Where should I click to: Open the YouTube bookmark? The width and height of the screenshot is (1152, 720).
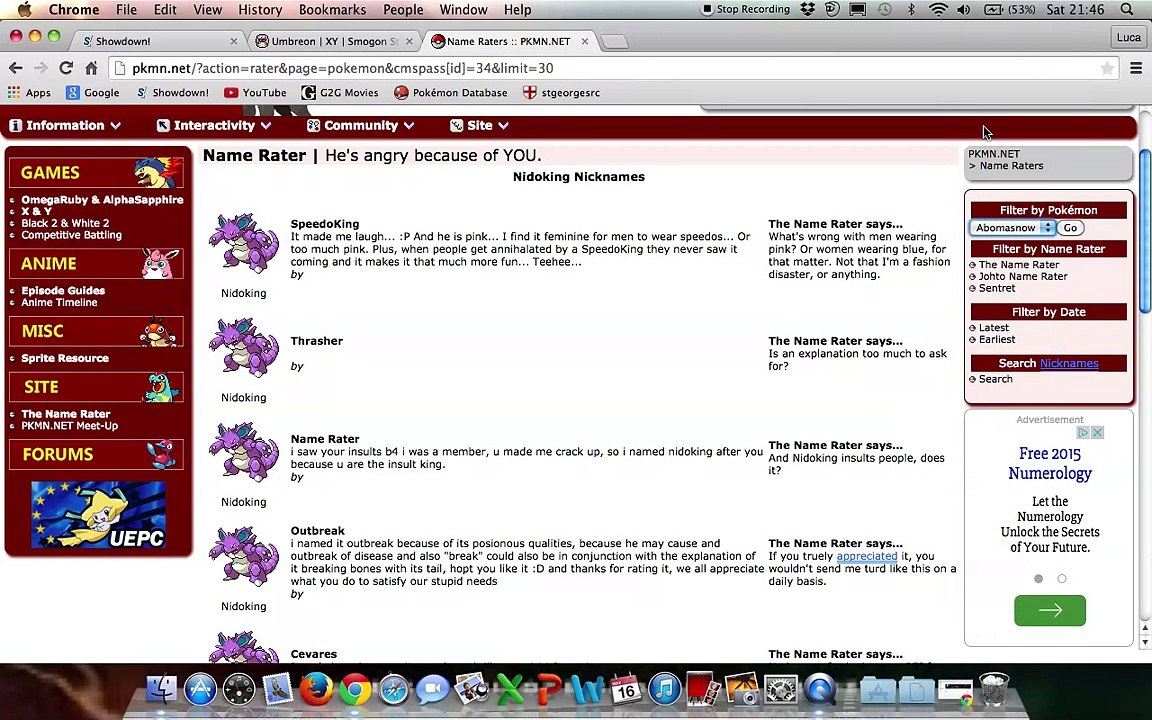tap(256, 93)
